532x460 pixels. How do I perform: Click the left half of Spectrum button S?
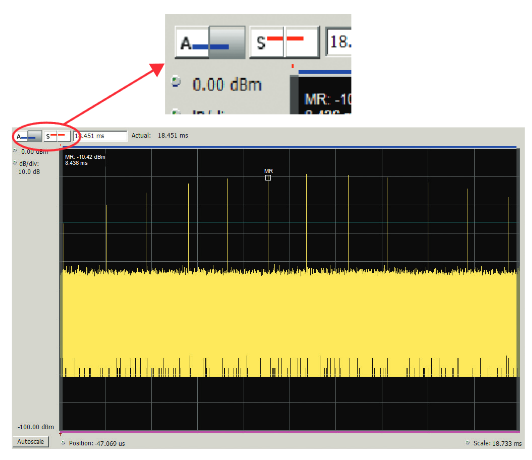(51, 136)
